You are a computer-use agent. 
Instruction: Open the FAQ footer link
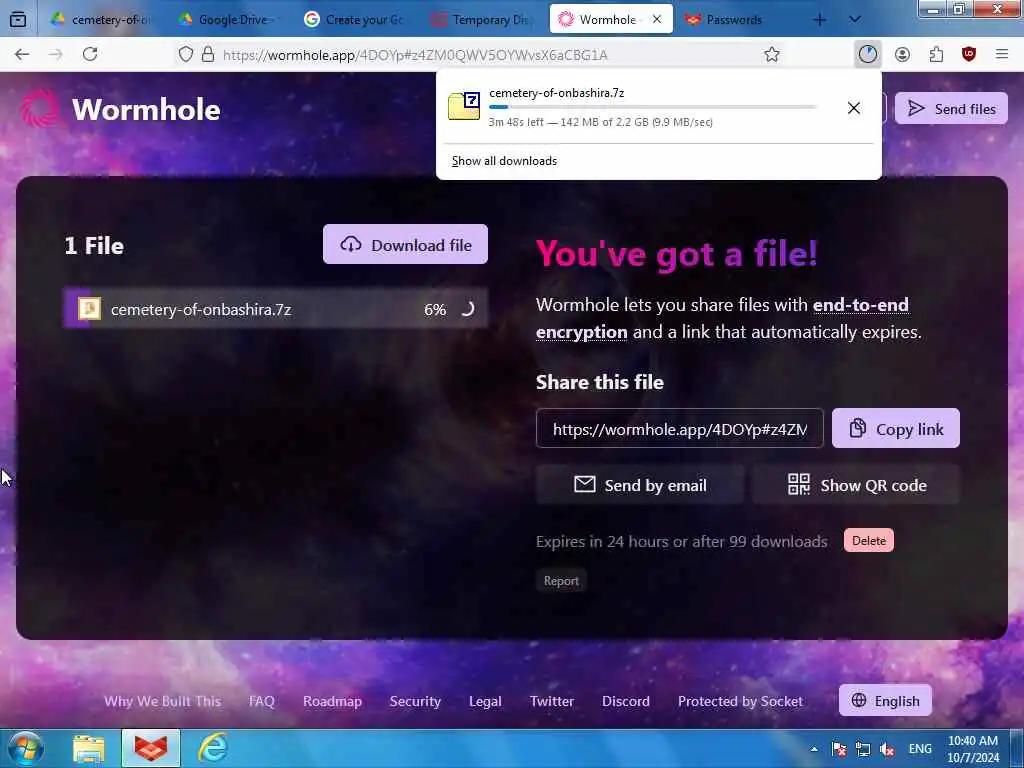click(262, 701)
